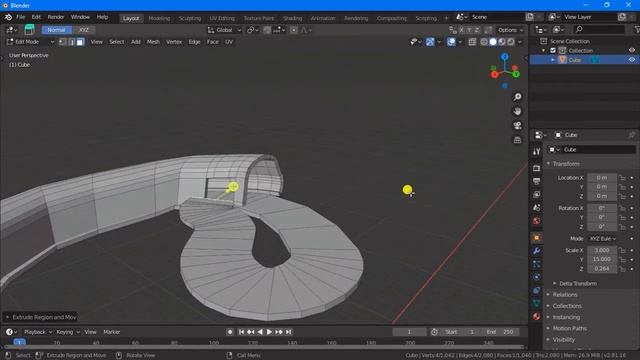Click the outliner filter funnel icon
Image resolution: width=640 pixels, height=360 pixels.
click(636, 29)
